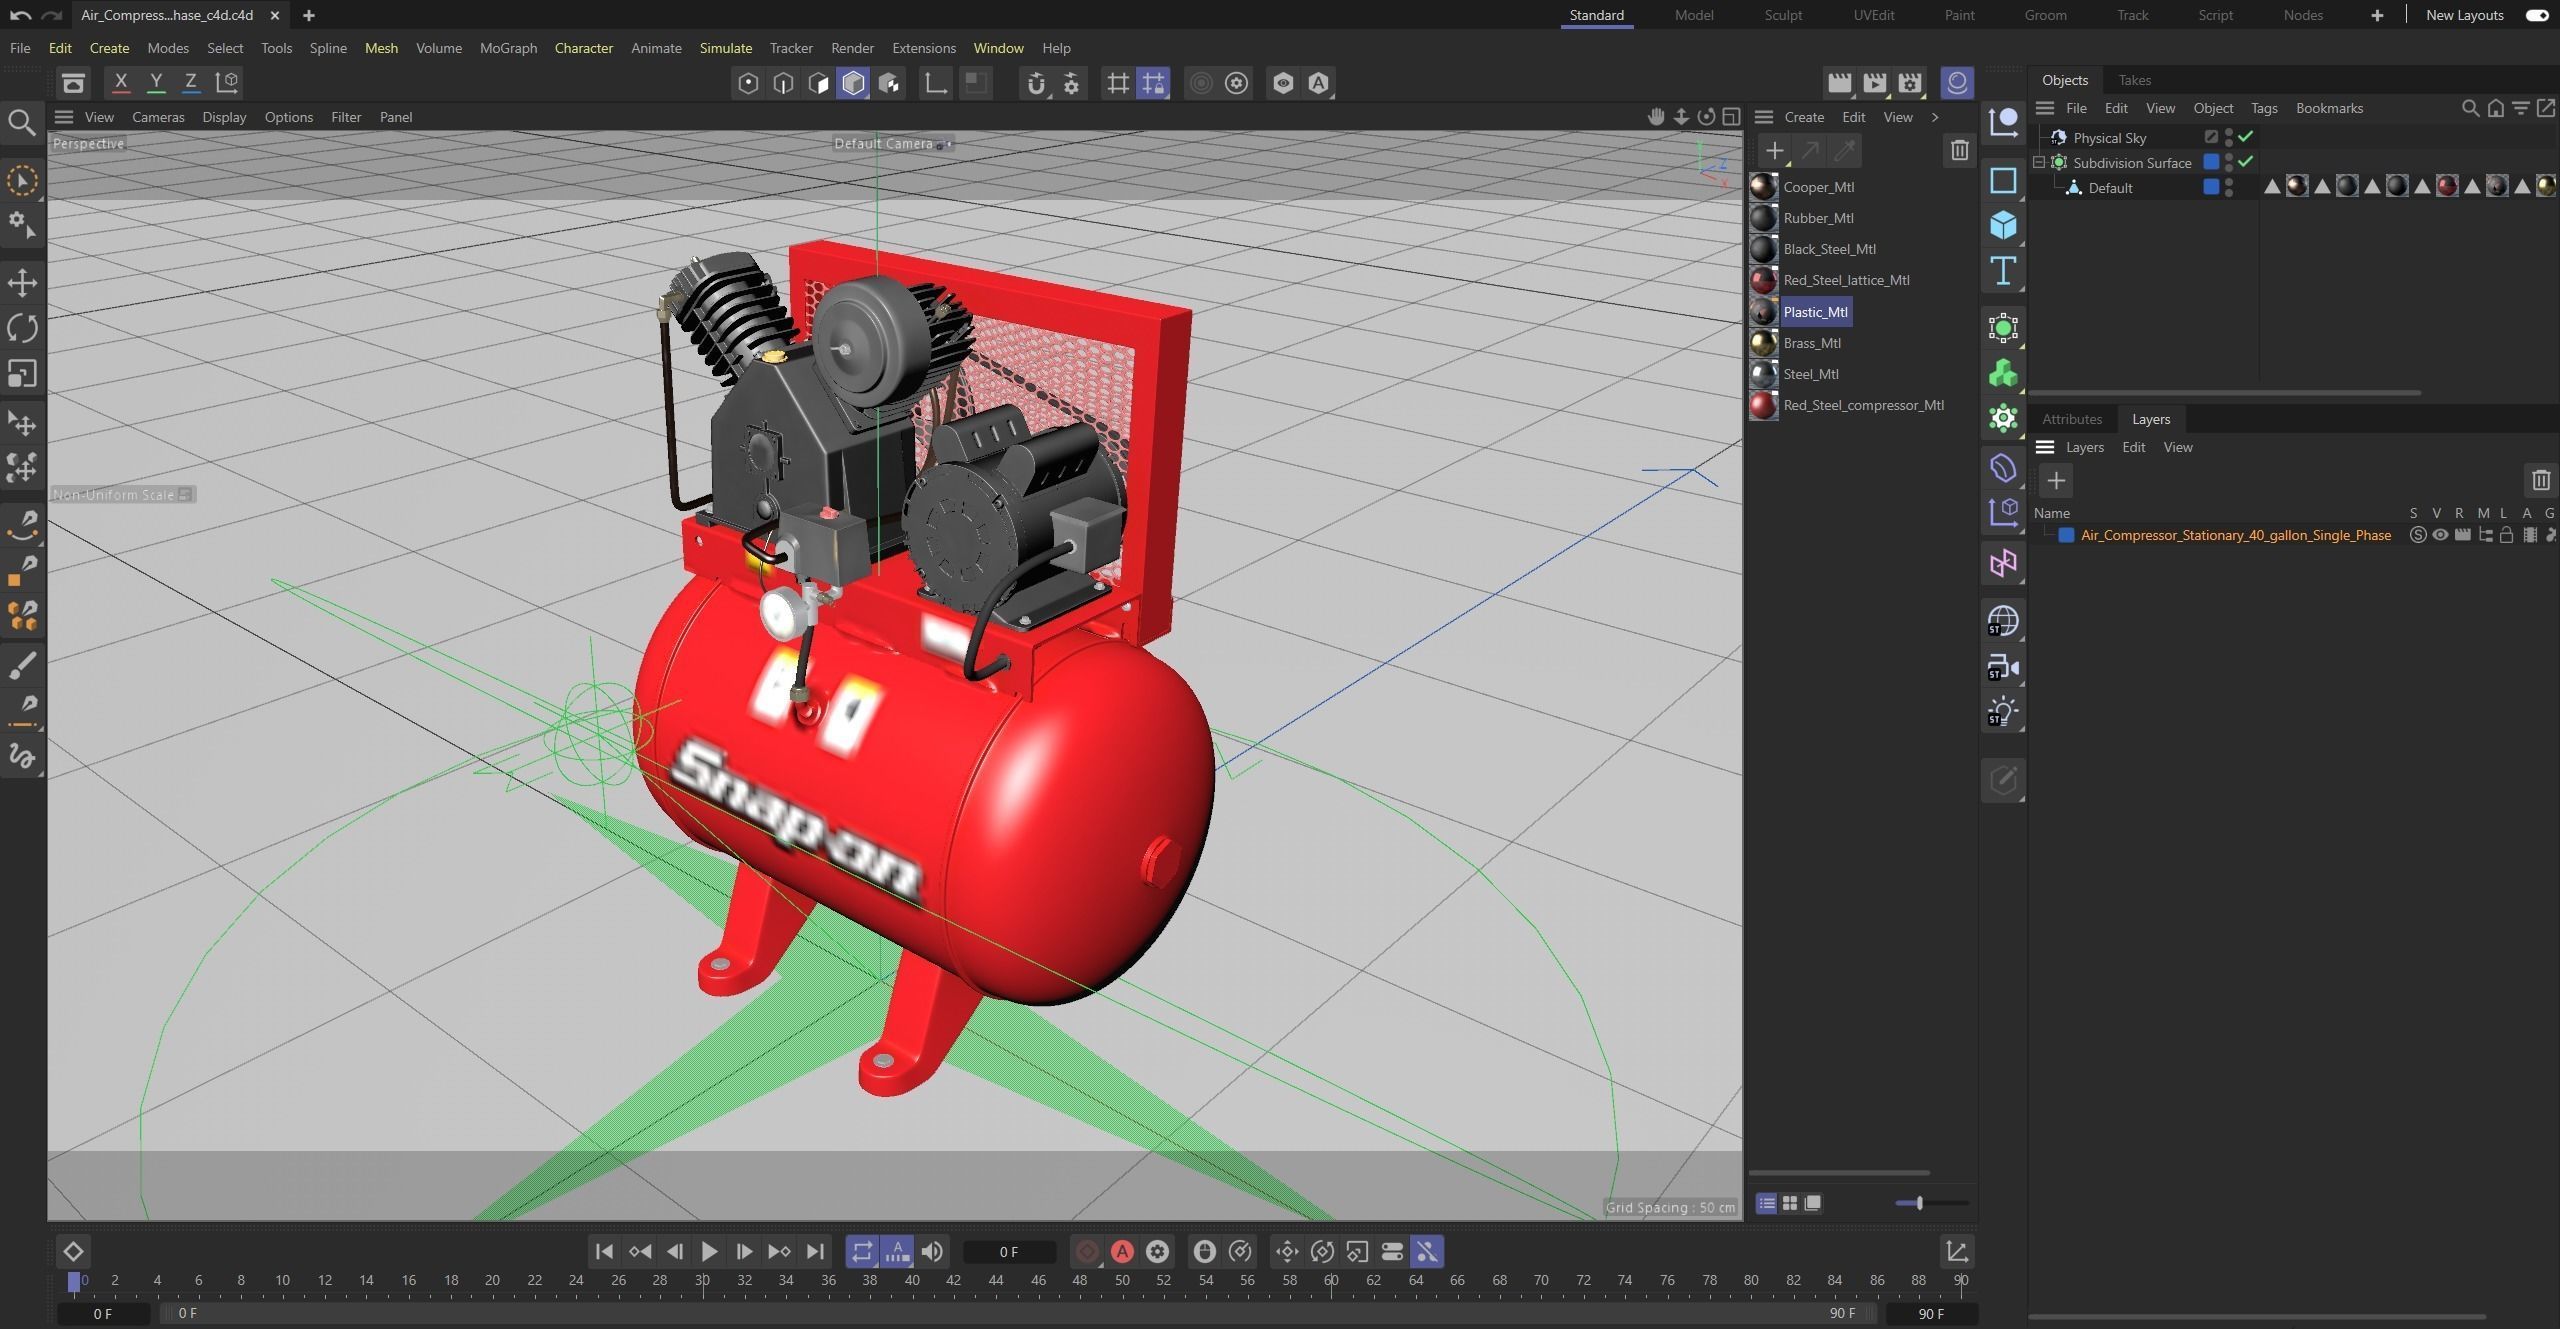2560x1329 pixels.
Task: Toggle the New Layouts switch
Action: (2537, 15)
